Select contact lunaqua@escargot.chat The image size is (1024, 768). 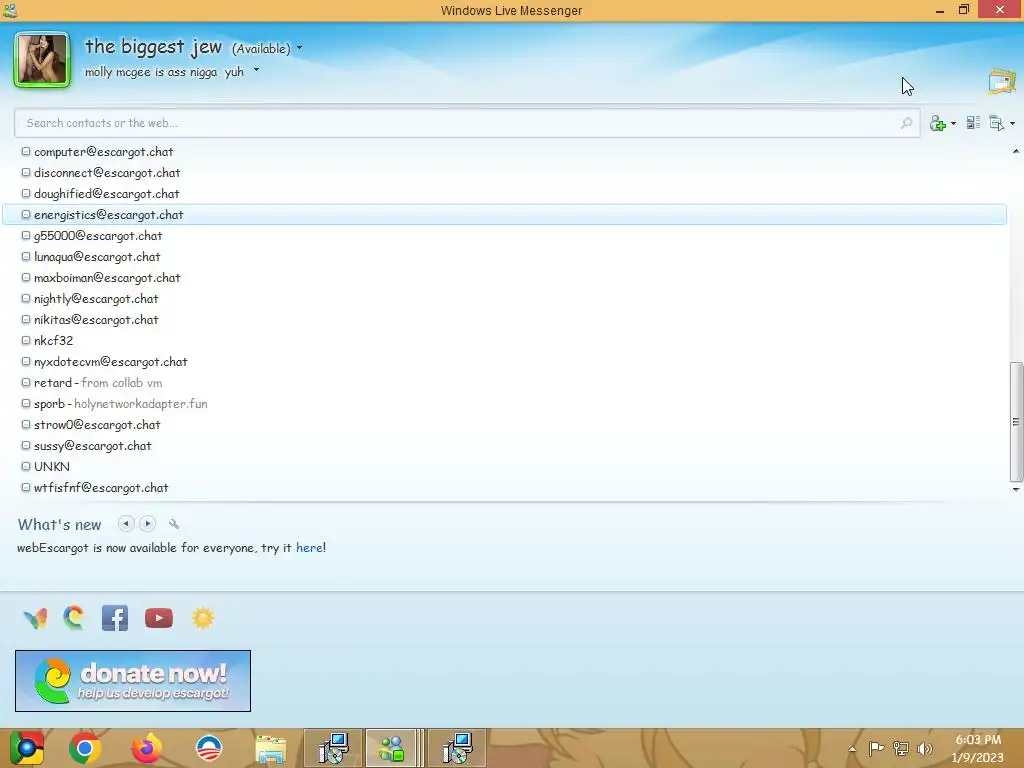click(x=504, y=257)
